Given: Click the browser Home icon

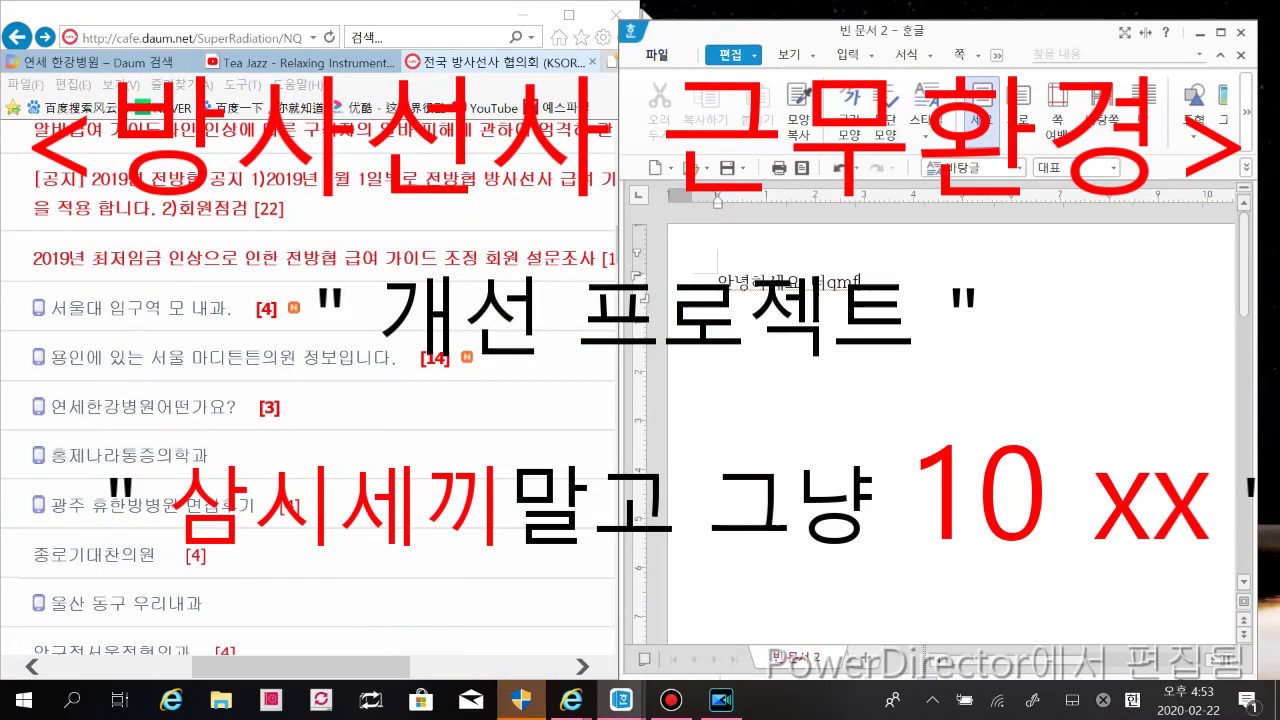Looking at the screenshot, I should pos(559,37).
